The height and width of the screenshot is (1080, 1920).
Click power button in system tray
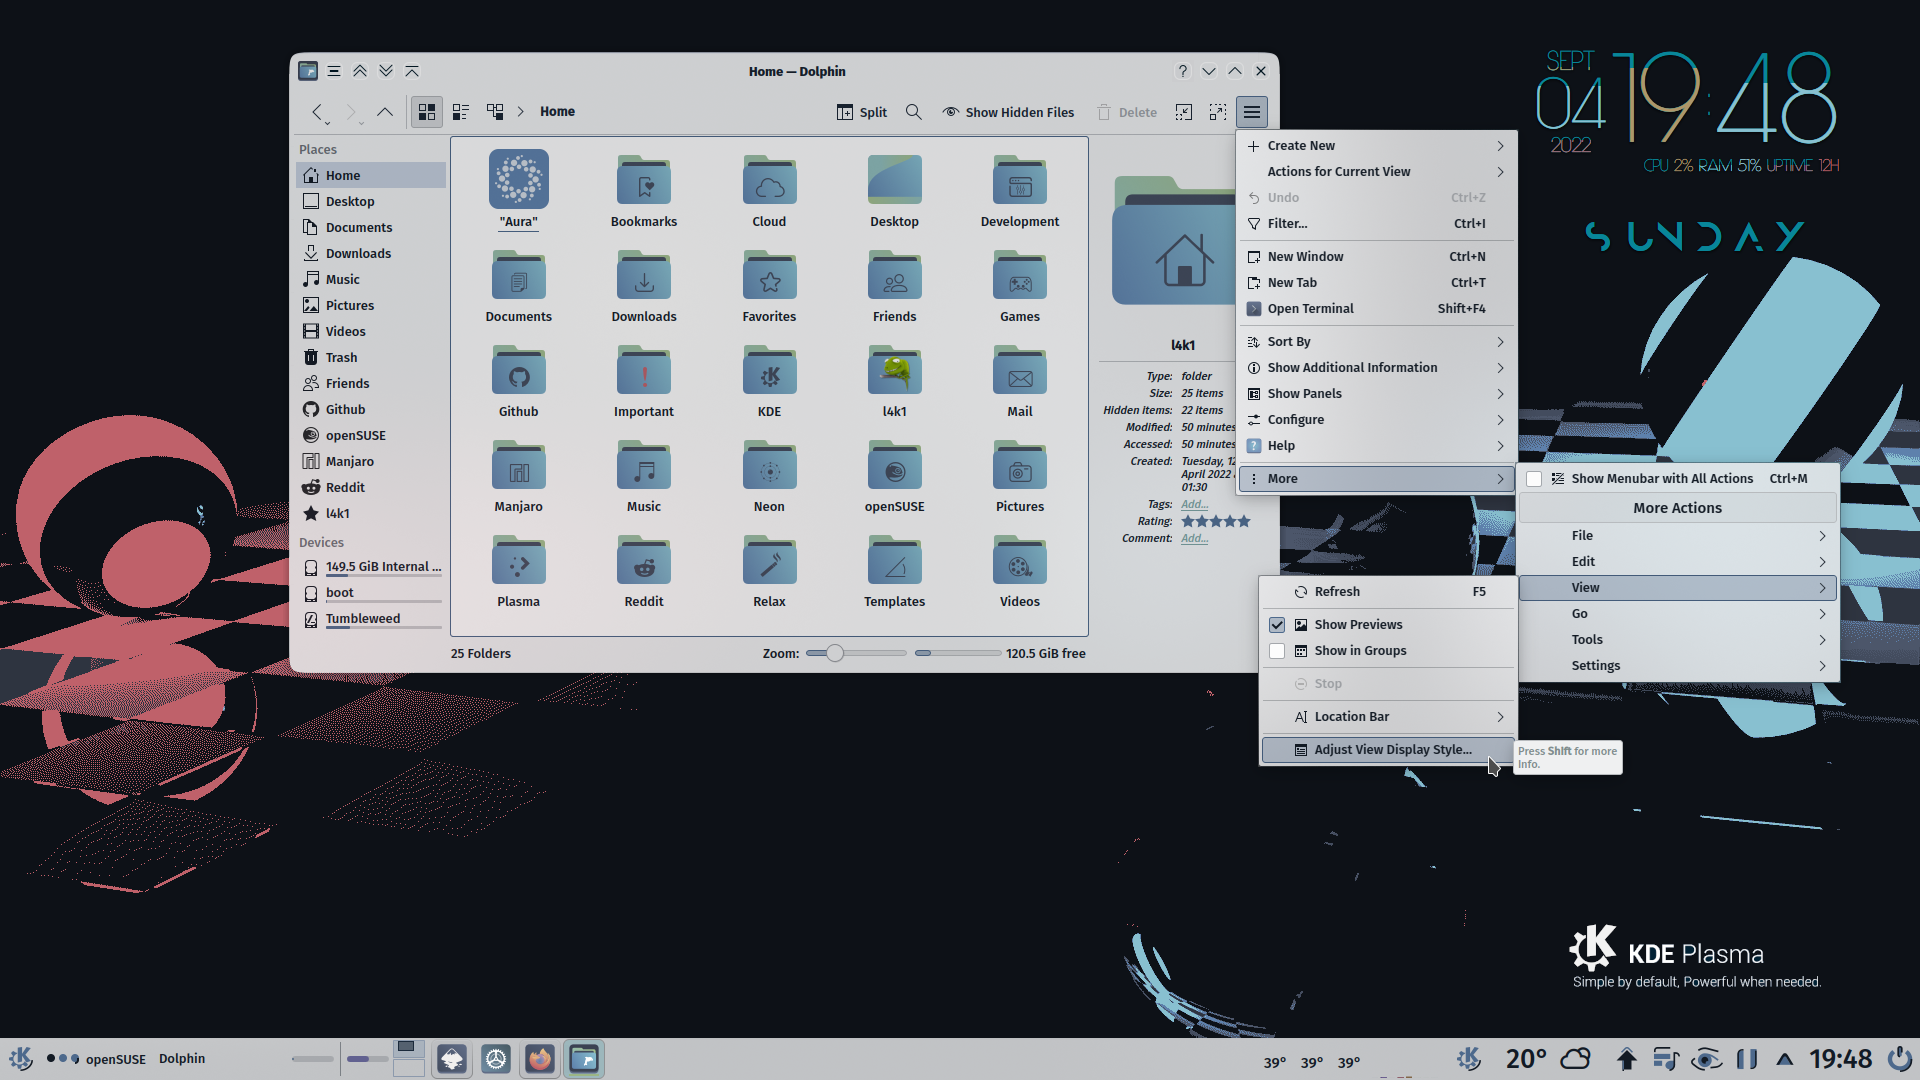(1900, 1059)
